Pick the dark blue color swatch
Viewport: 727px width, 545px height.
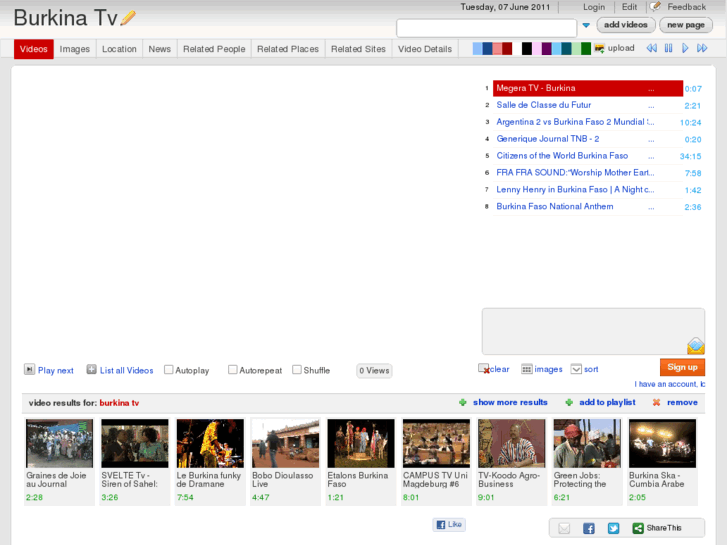[x=487, y=48]
